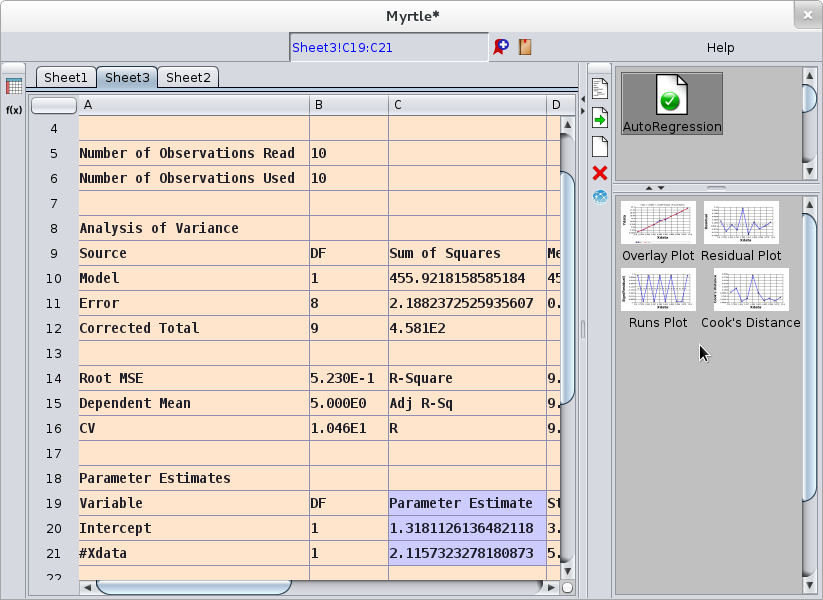Click the down arrow of the spreadsheet scrollbar
The image size is (823, 600).
567,572
